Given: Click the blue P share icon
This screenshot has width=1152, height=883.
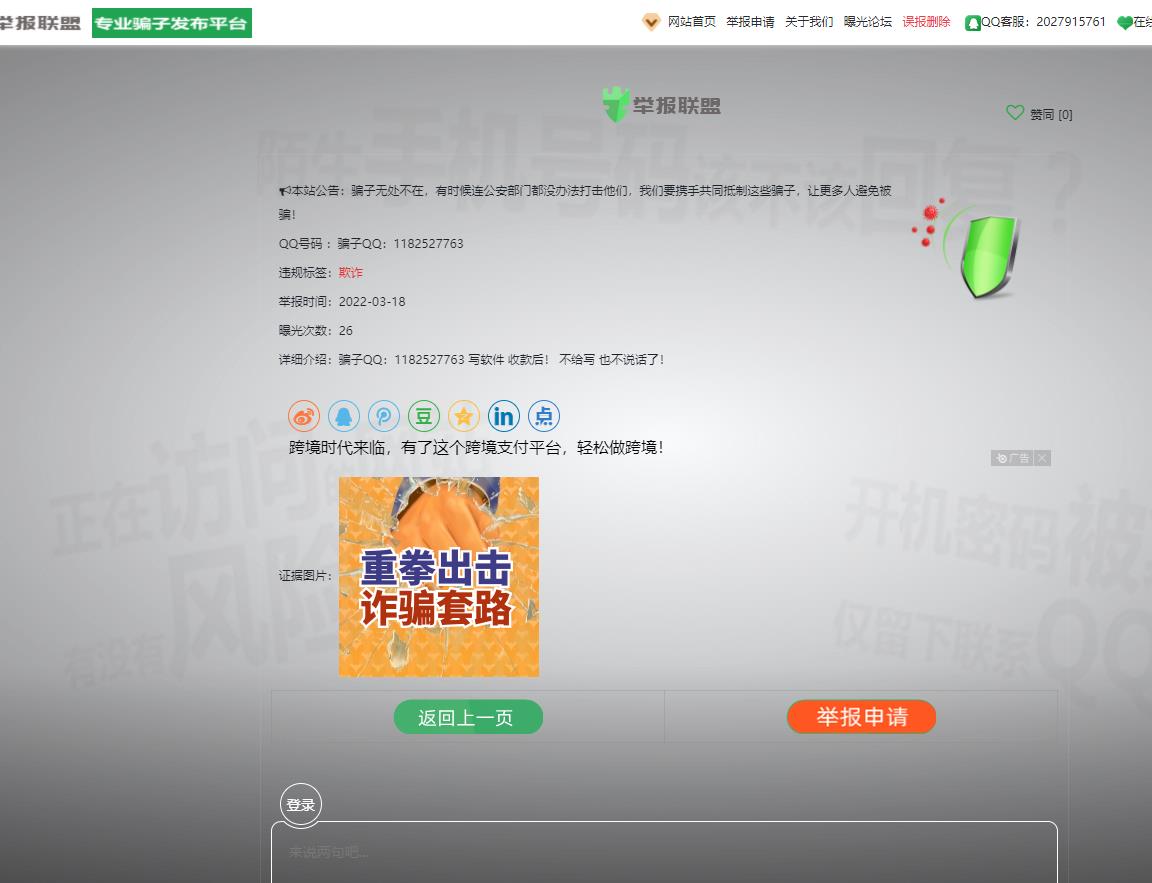Looking at the screenshot, I should click(x=384, y=416).
